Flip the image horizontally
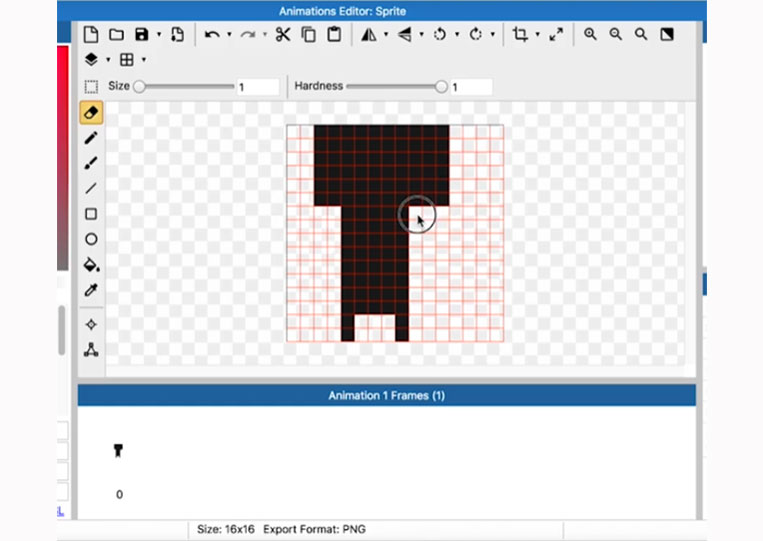The height and width of the screenshot is (541, 763). (368, 35)
